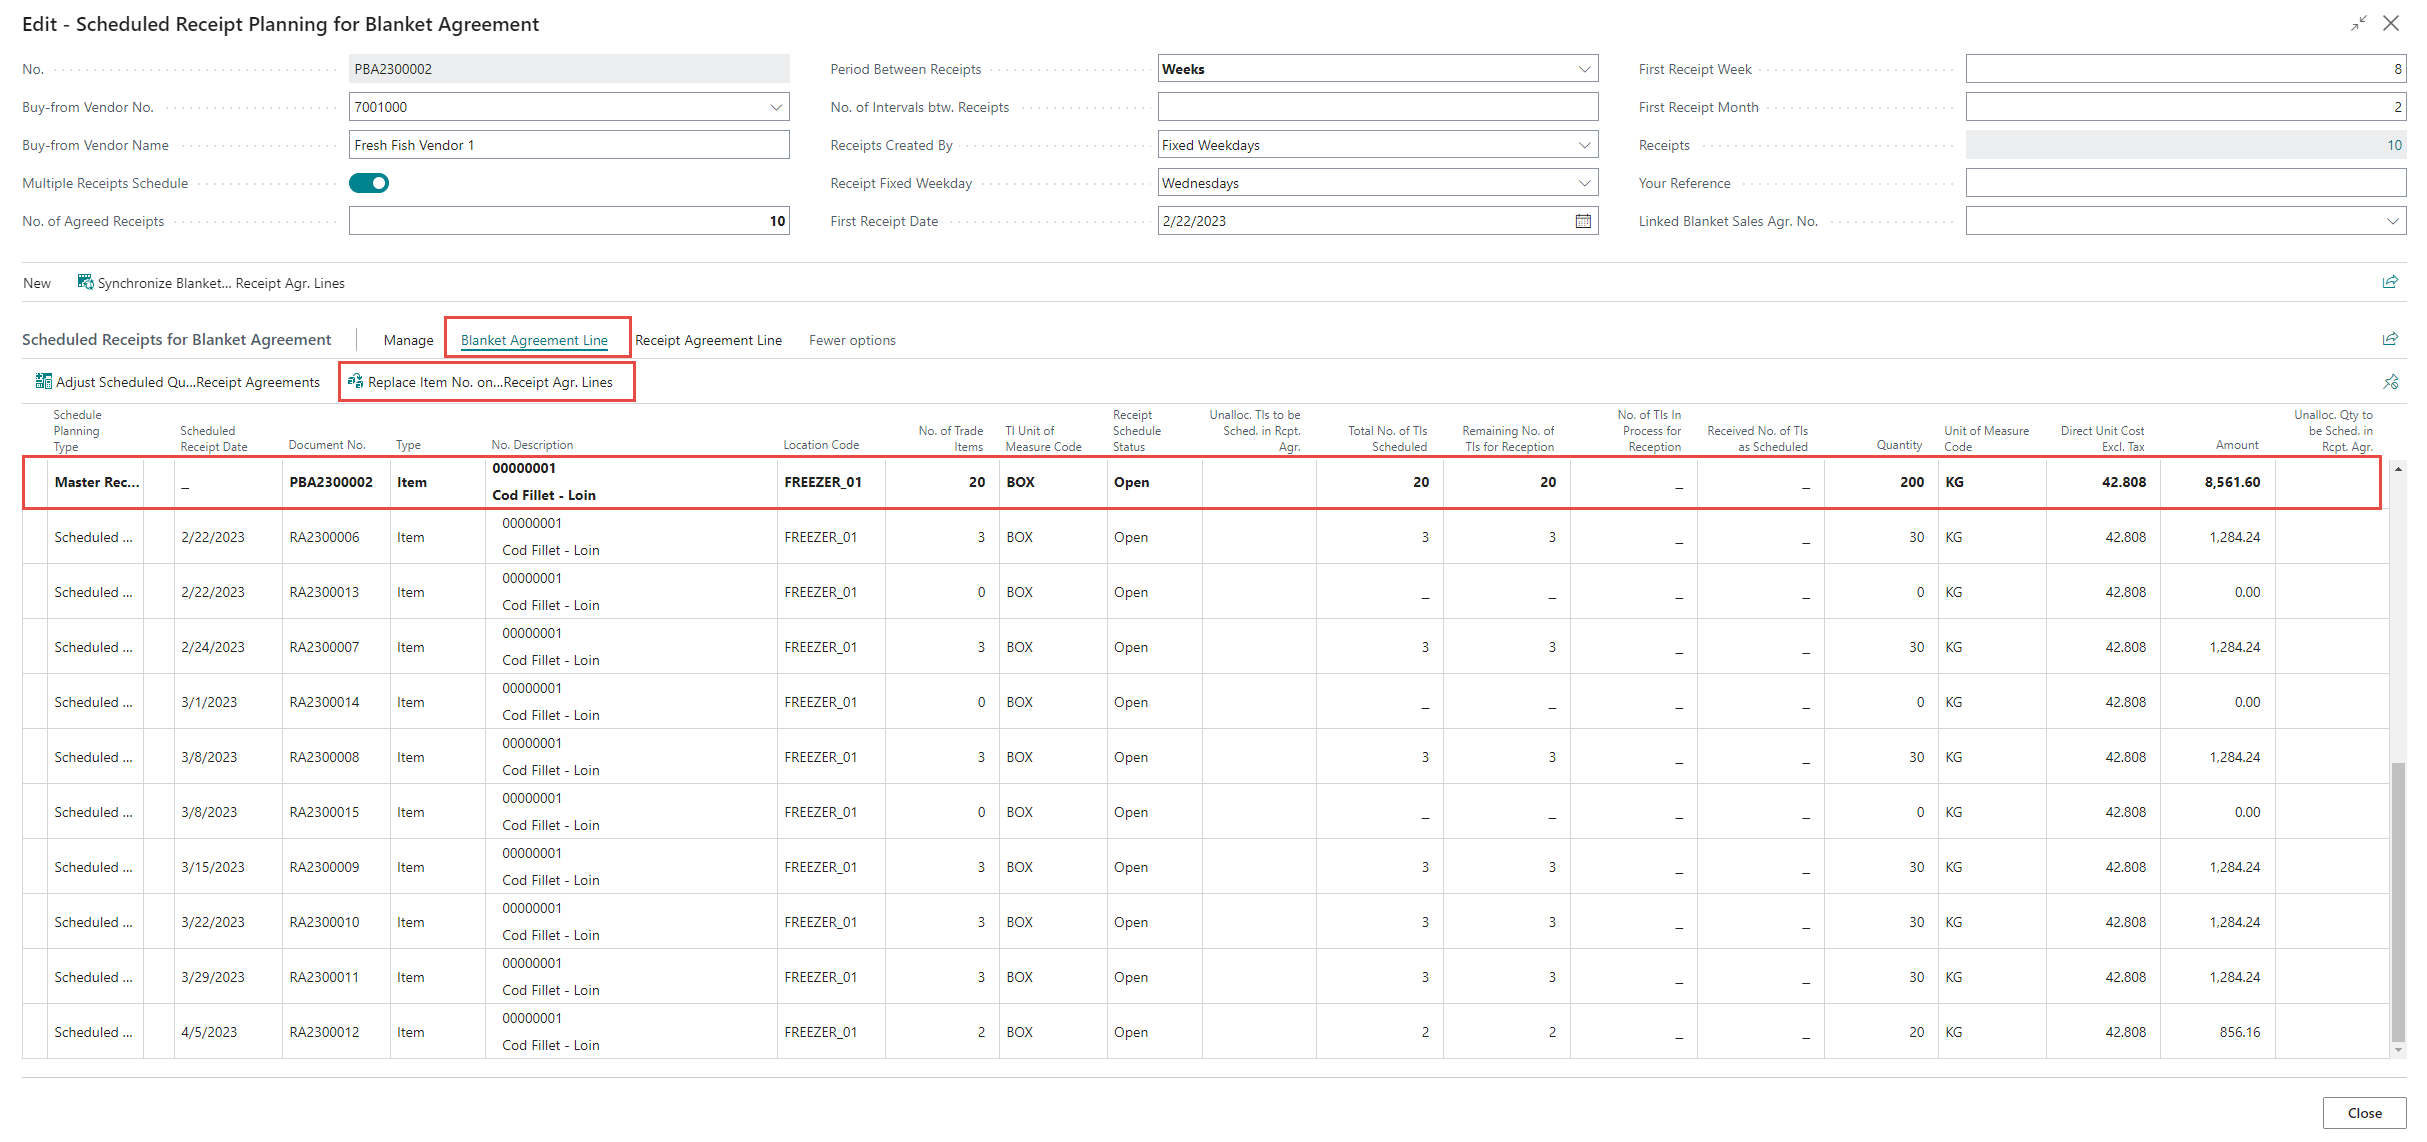Click the Adjust Scheduled Qu...Receipt Agreements icon
The height and width of the screenshot is (1142, 2427).
pos(43,381)
